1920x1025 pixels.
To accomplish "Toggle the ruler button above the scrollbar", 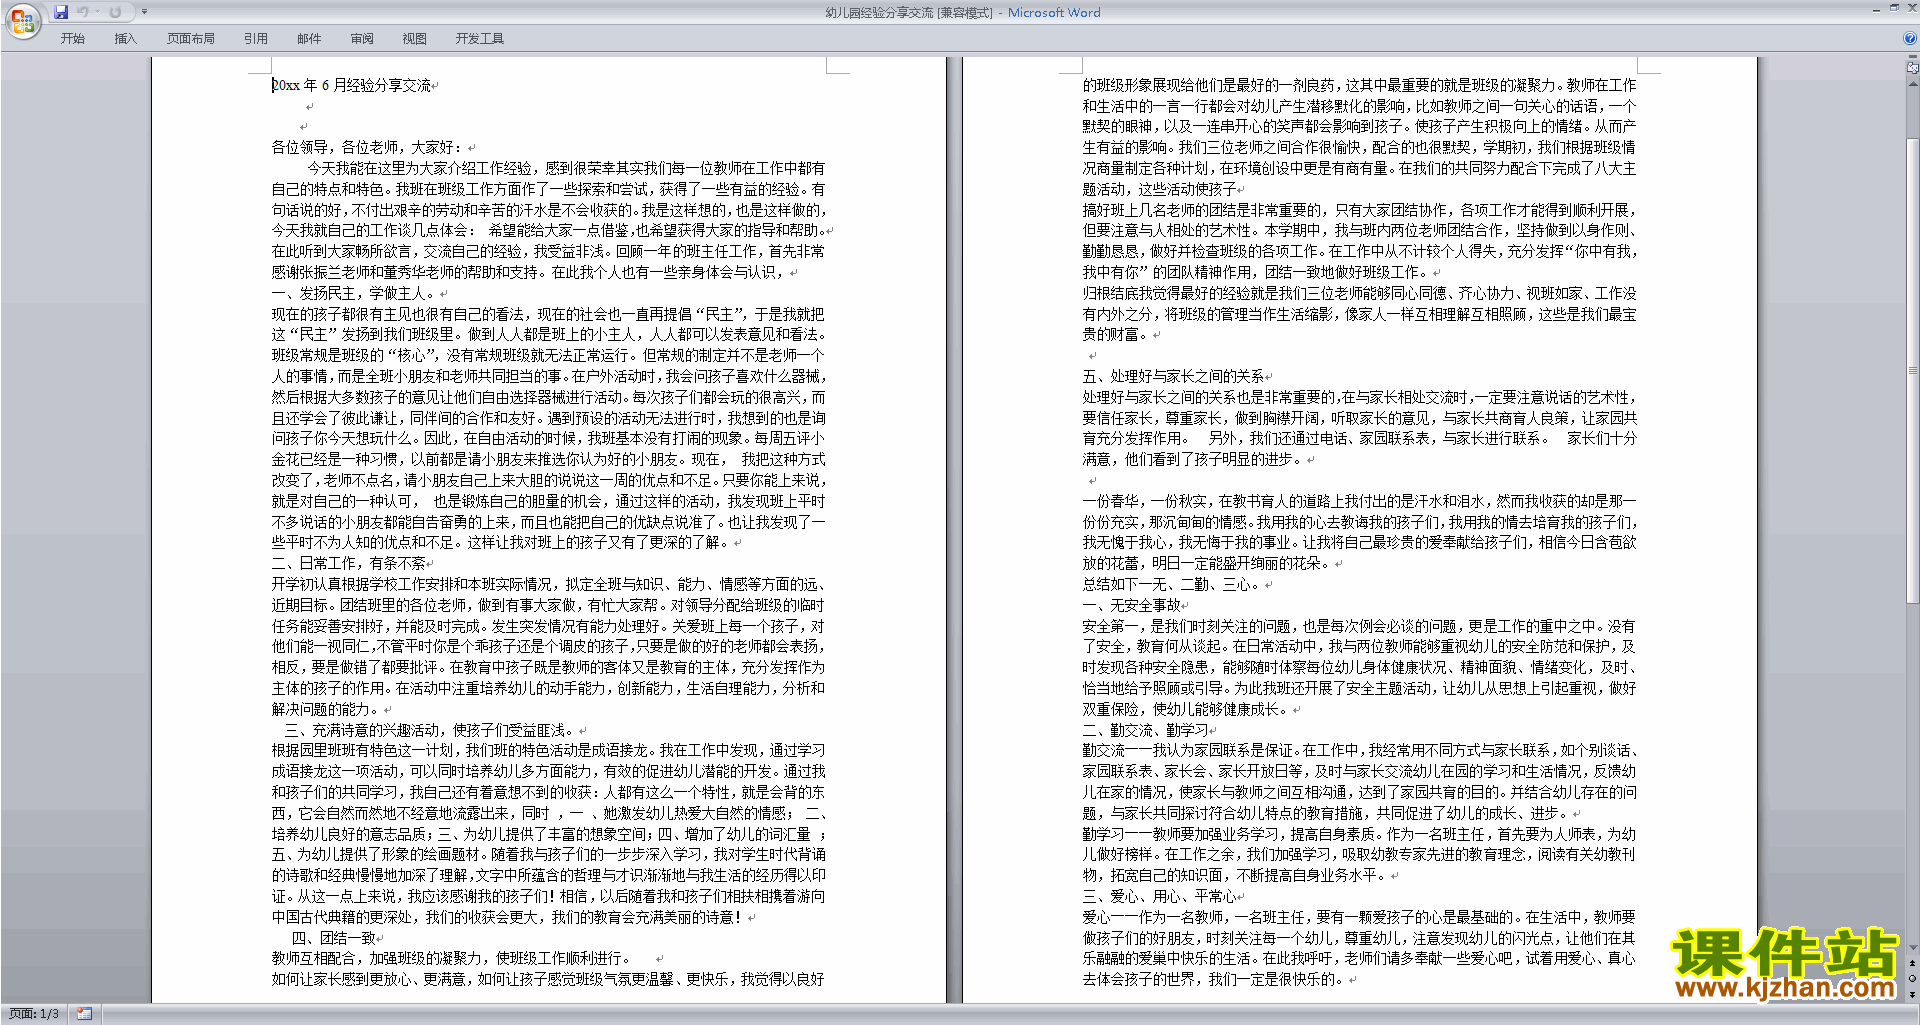I will pos(1912,69).
